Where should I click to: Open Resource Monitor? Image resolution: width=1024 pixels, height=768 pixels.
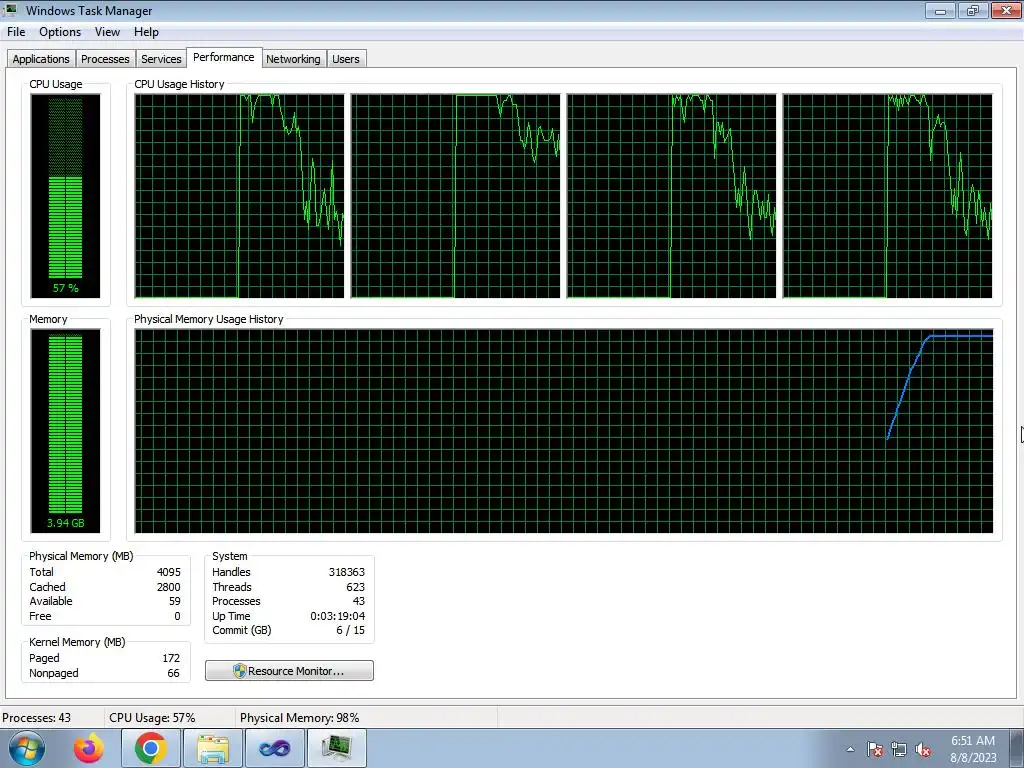click(x=289, y=671)
